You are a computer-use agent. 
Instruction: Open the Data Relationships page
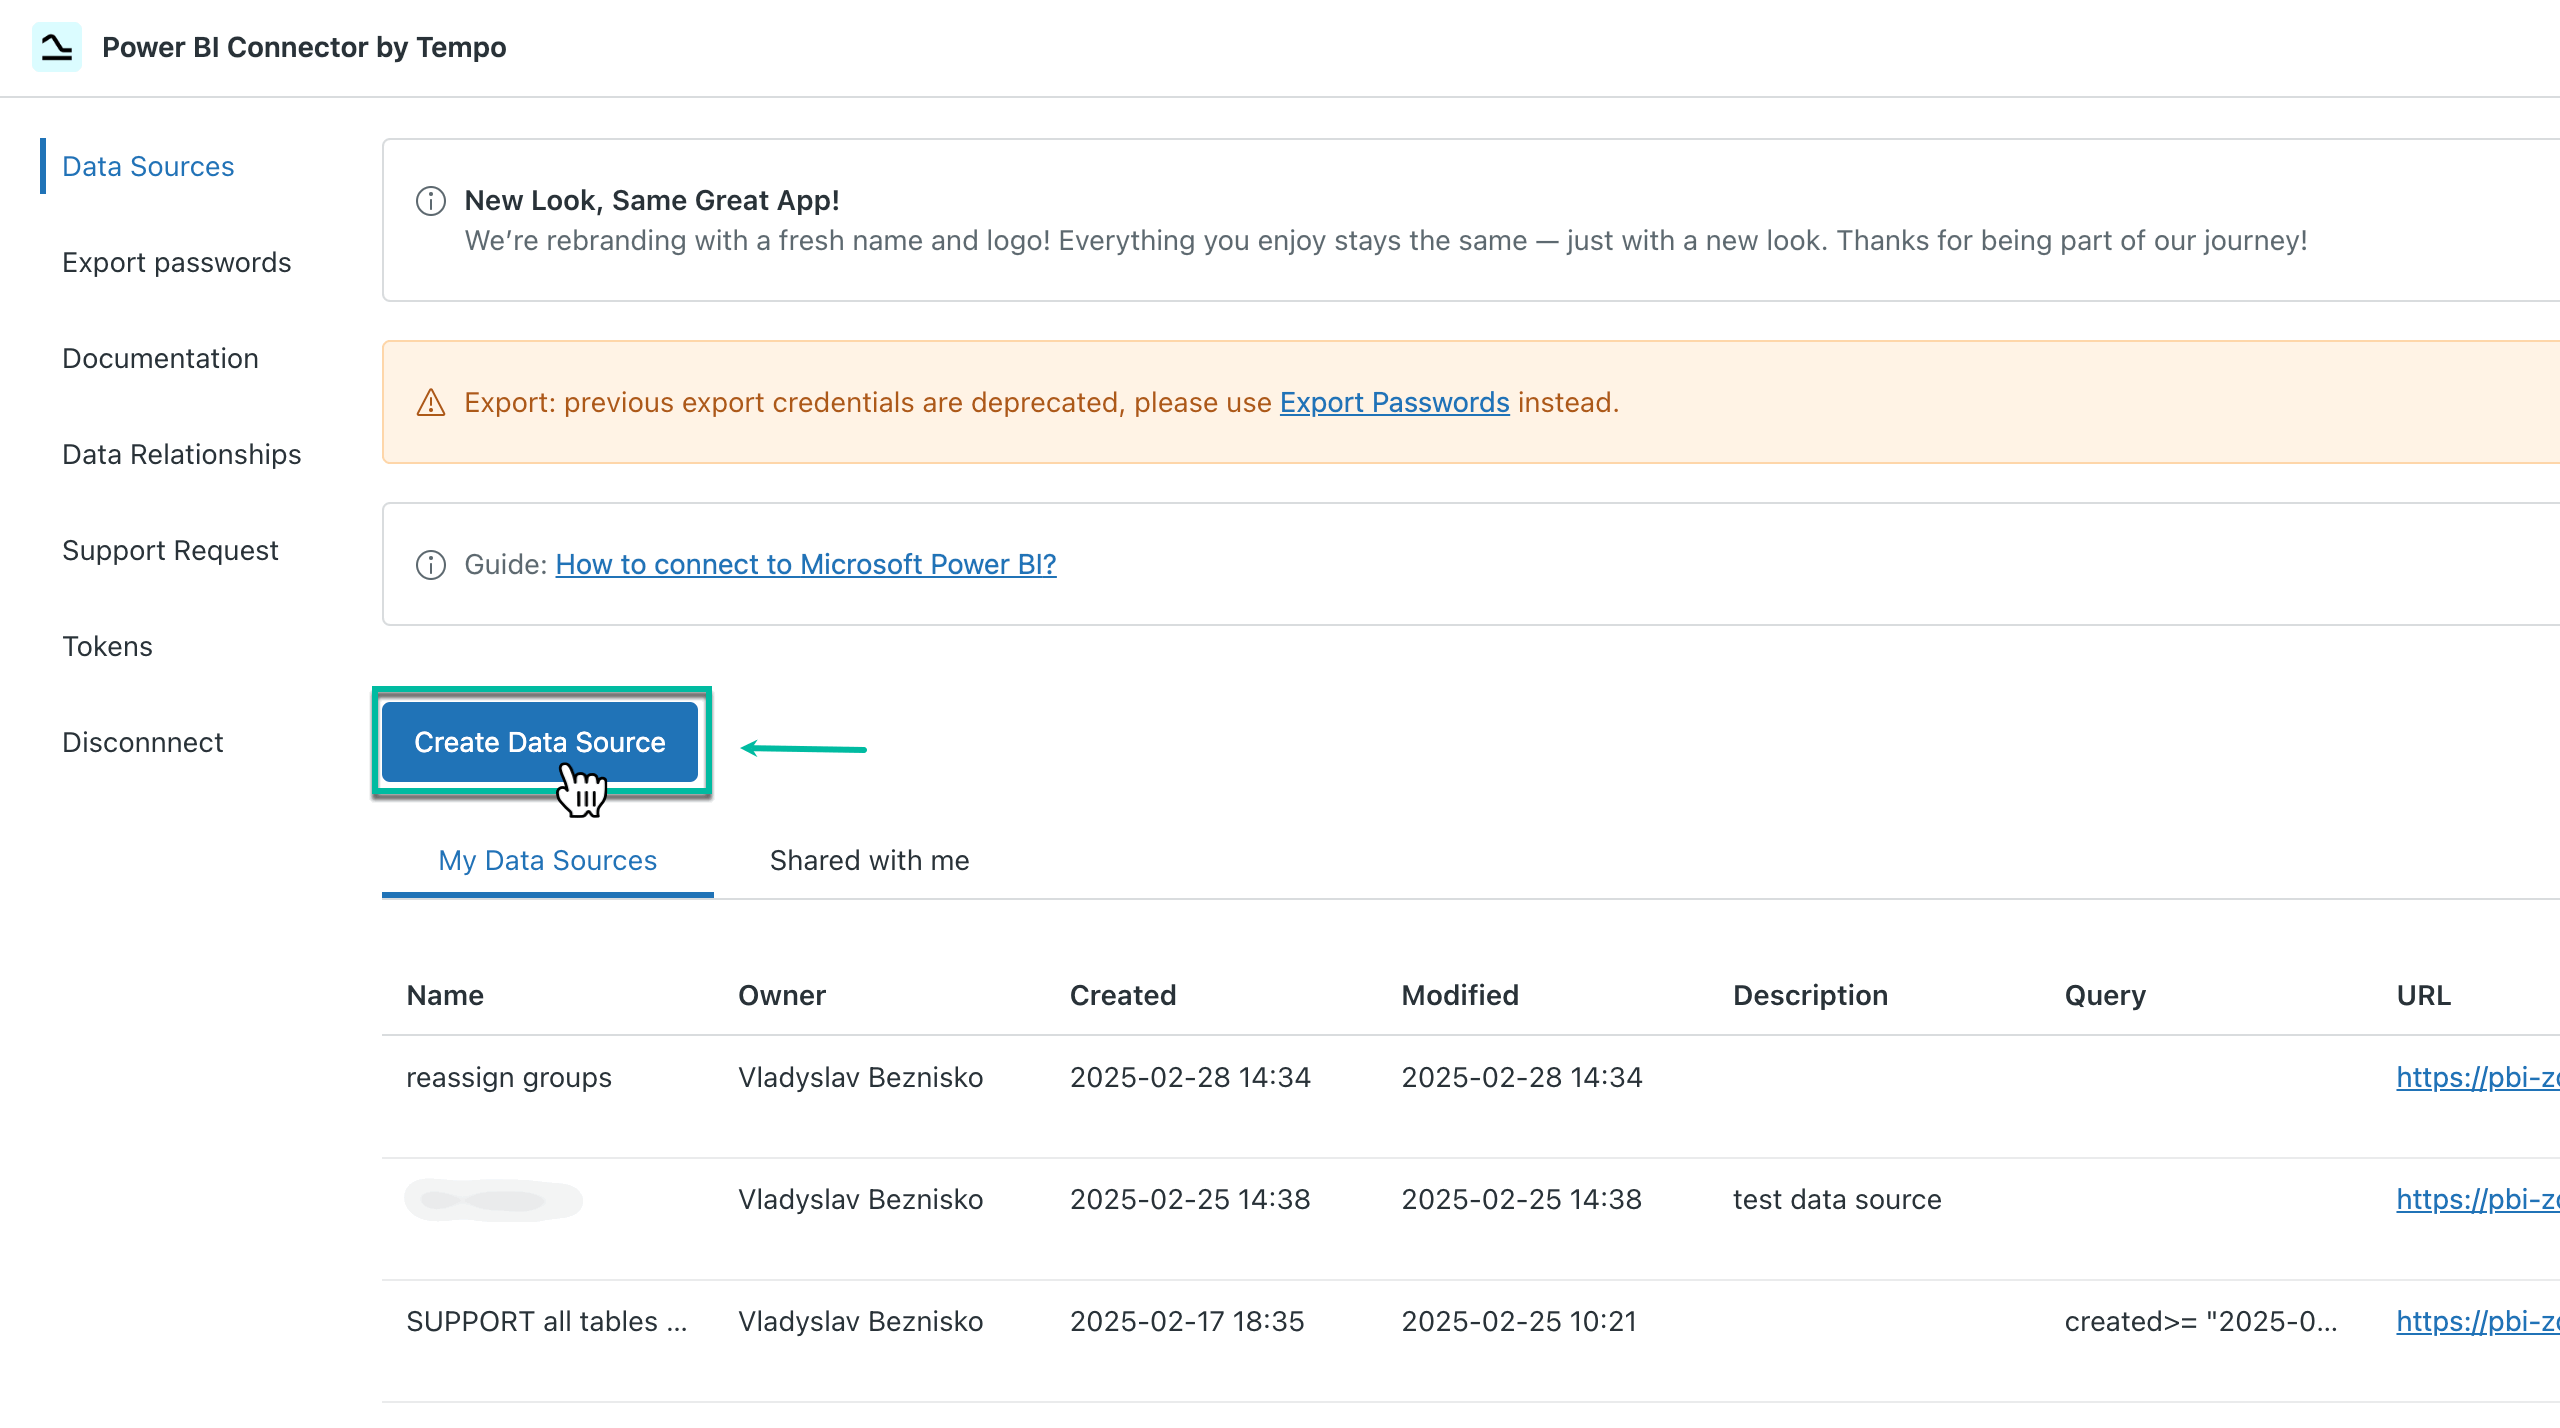pyautogui.click(x=182, y=454)
